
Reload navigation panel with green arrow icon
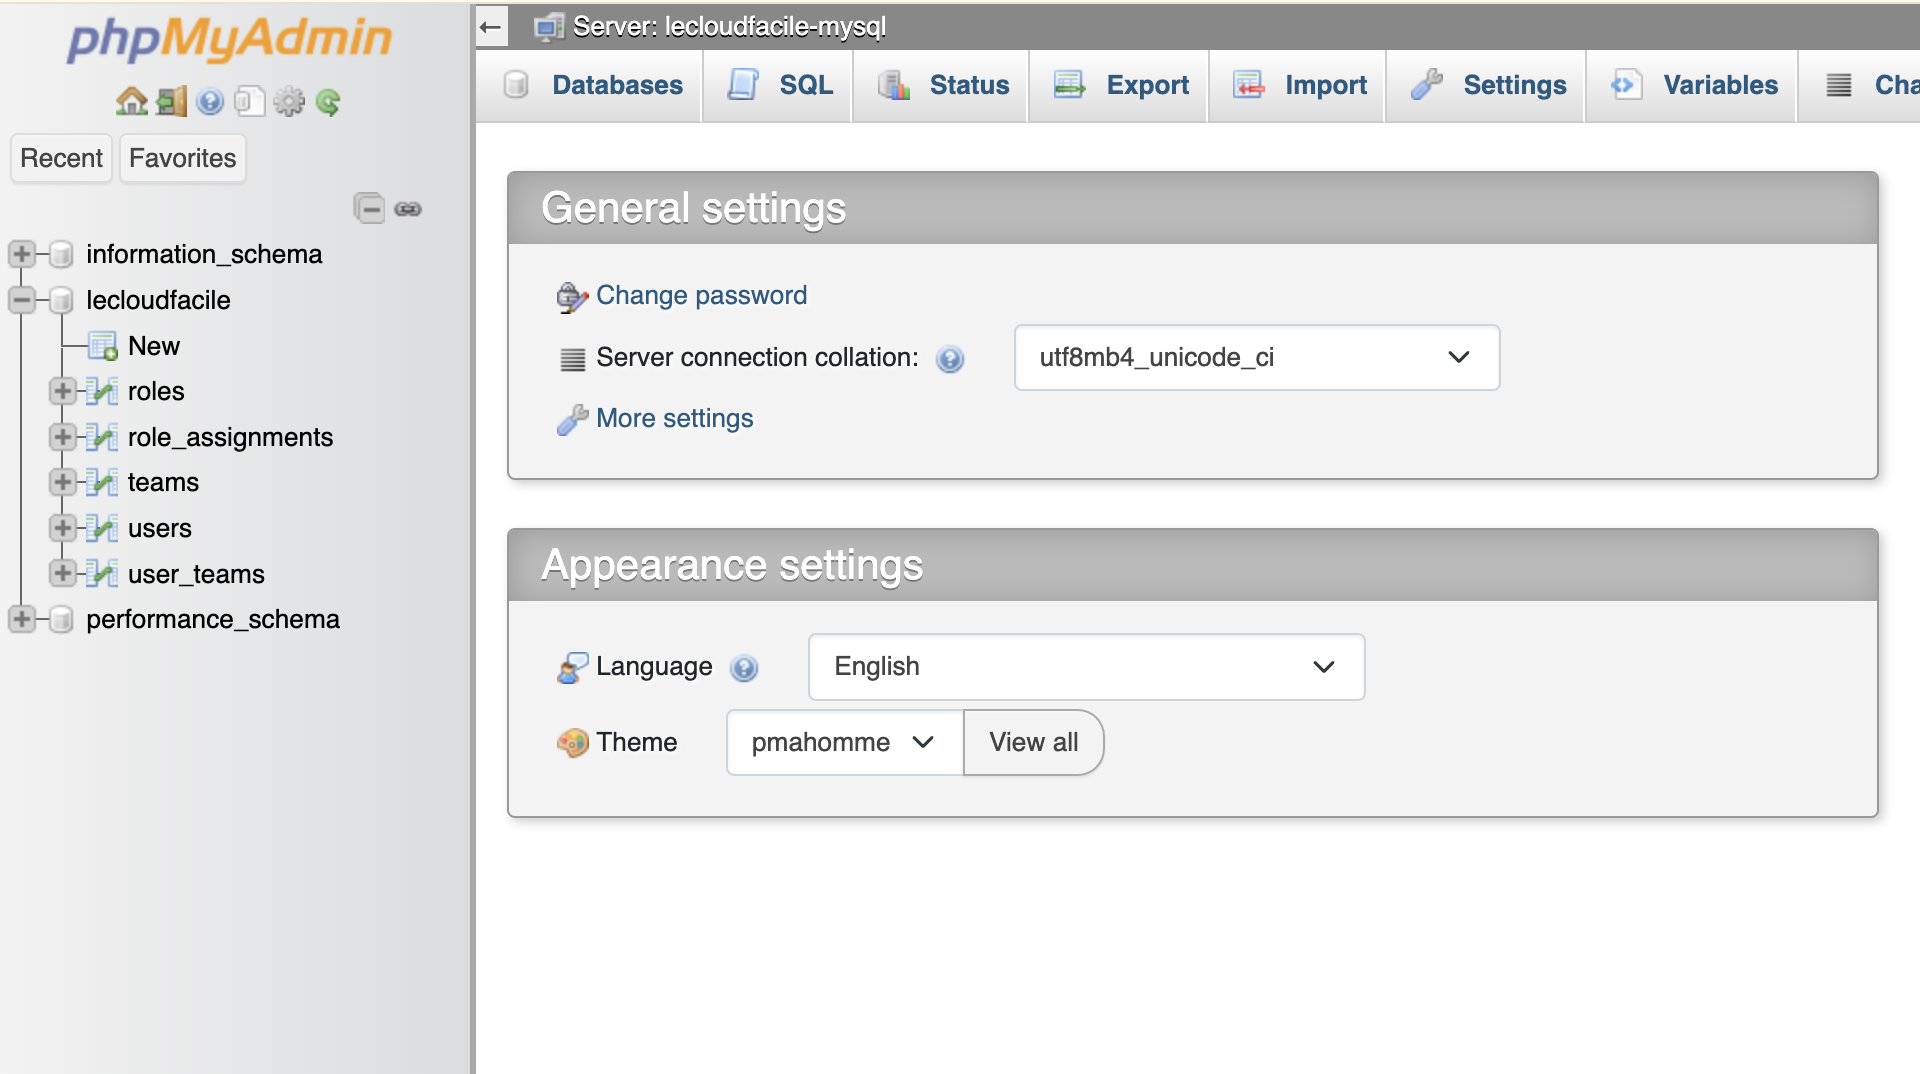[328, 101]
